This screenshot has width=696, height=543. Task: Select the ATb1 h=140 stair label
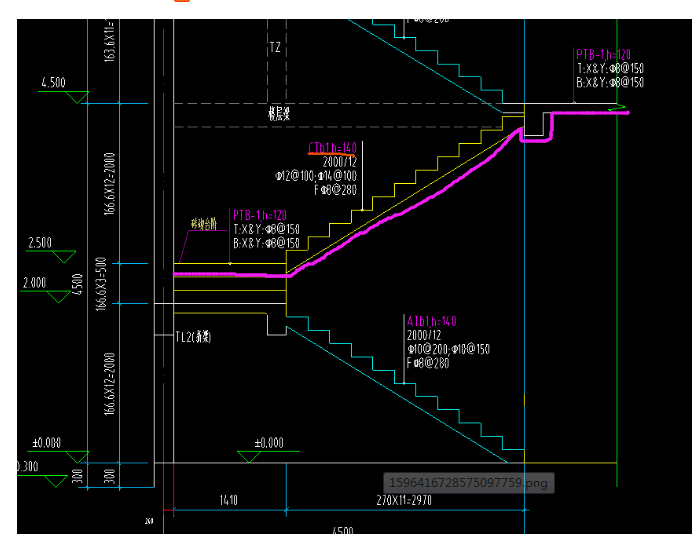pos(431,321)
